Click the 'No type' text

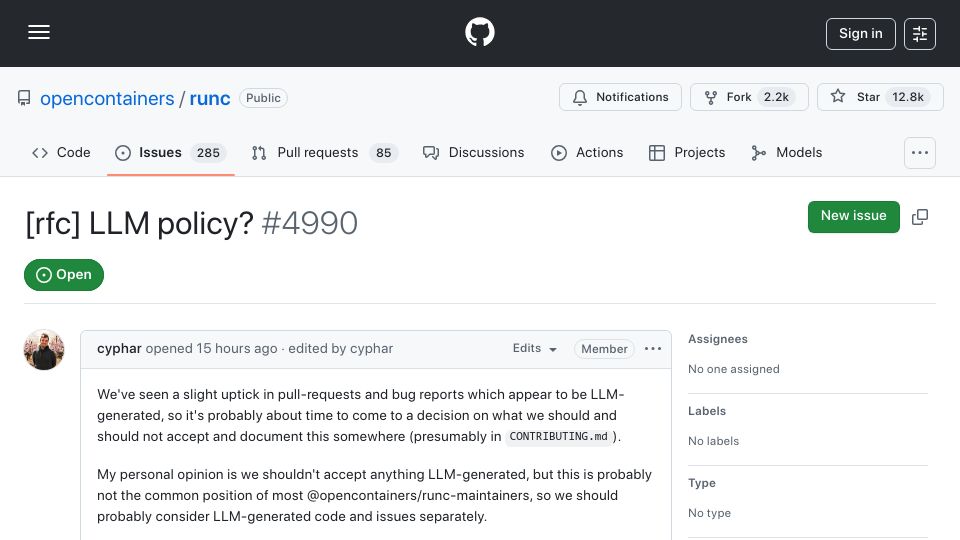(709, 513)
